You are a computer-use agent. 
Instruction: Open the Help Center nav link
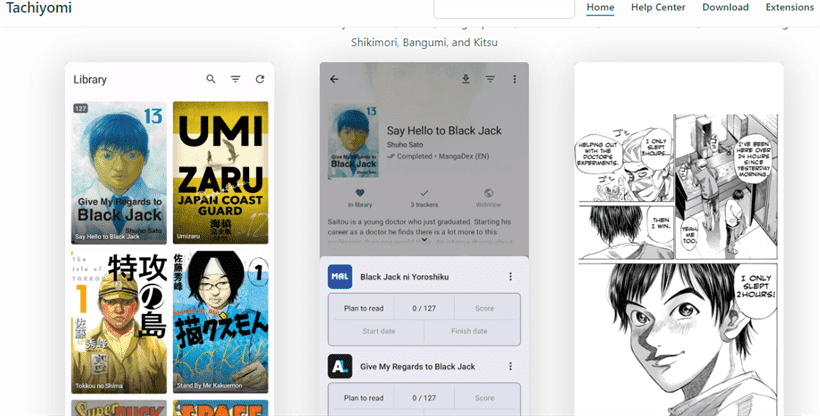point(658,7)
